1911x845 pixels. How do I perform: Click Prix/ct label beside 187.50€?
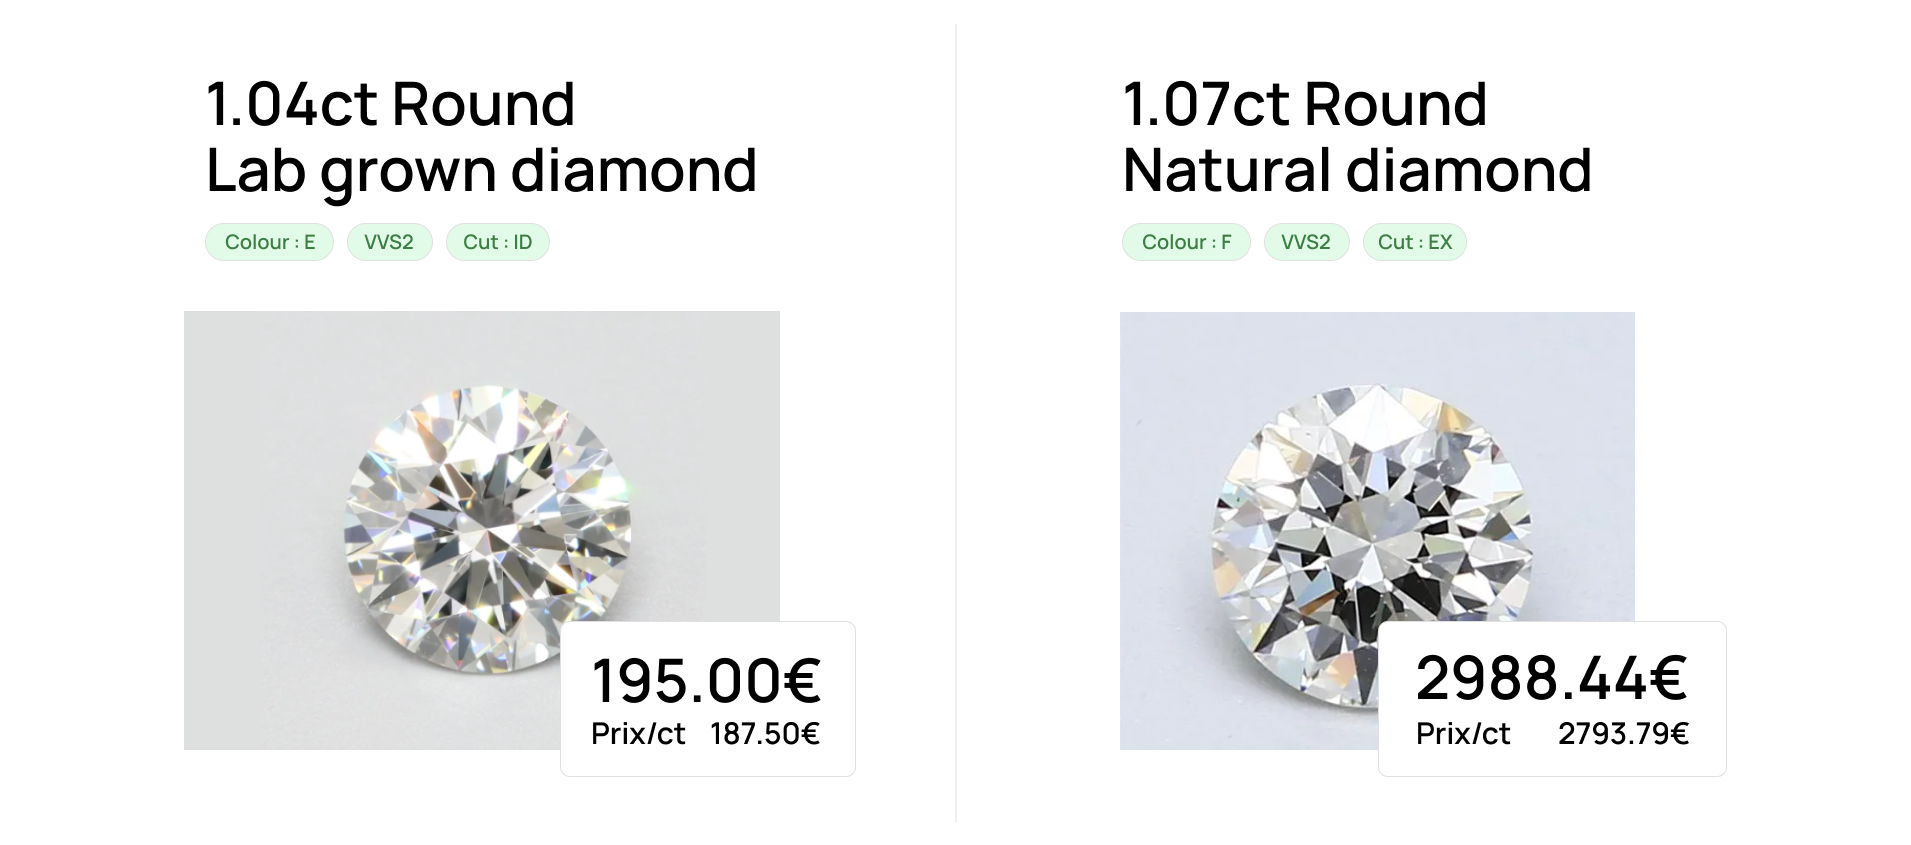[x=638, y=734]
